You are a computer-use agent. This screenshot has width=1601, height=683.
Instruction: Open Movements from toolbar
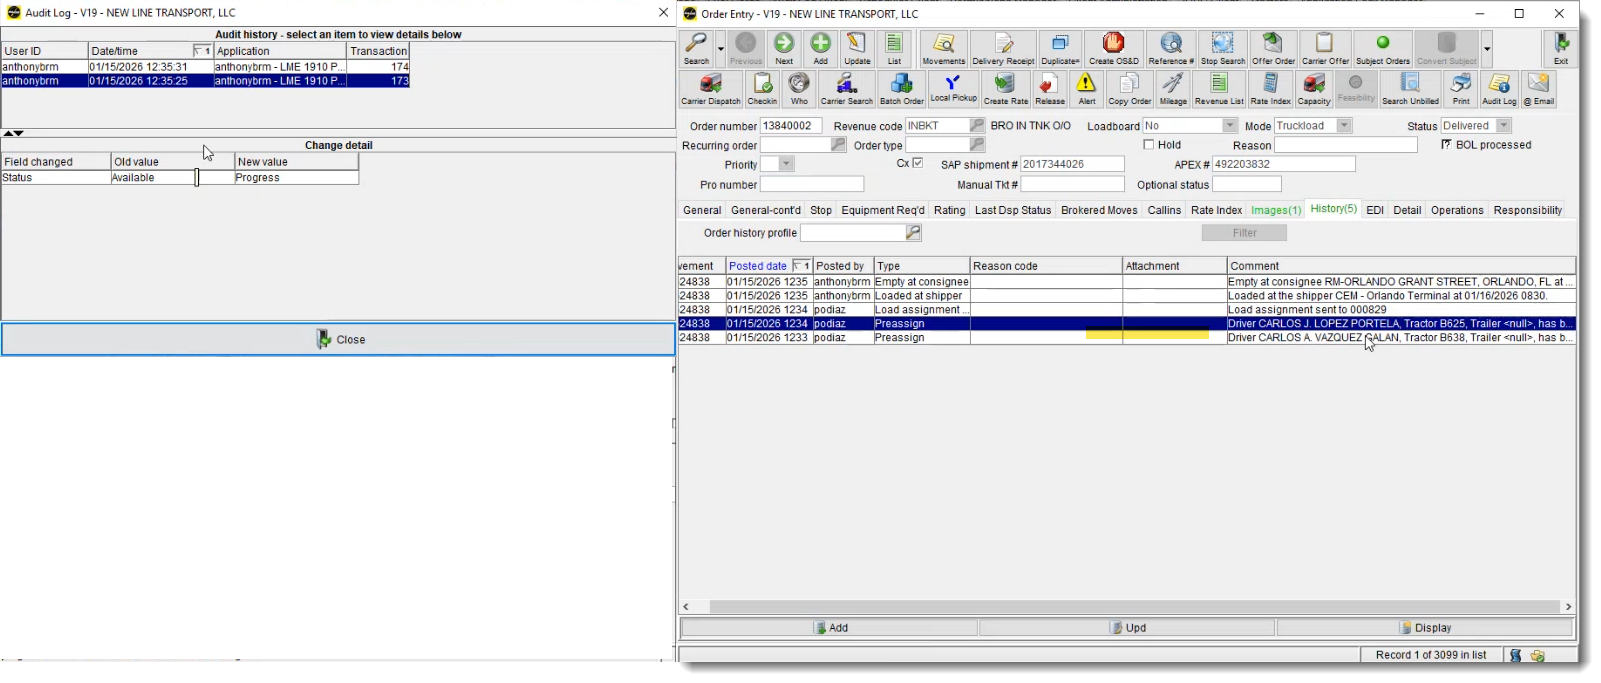[x=944, y=48]
